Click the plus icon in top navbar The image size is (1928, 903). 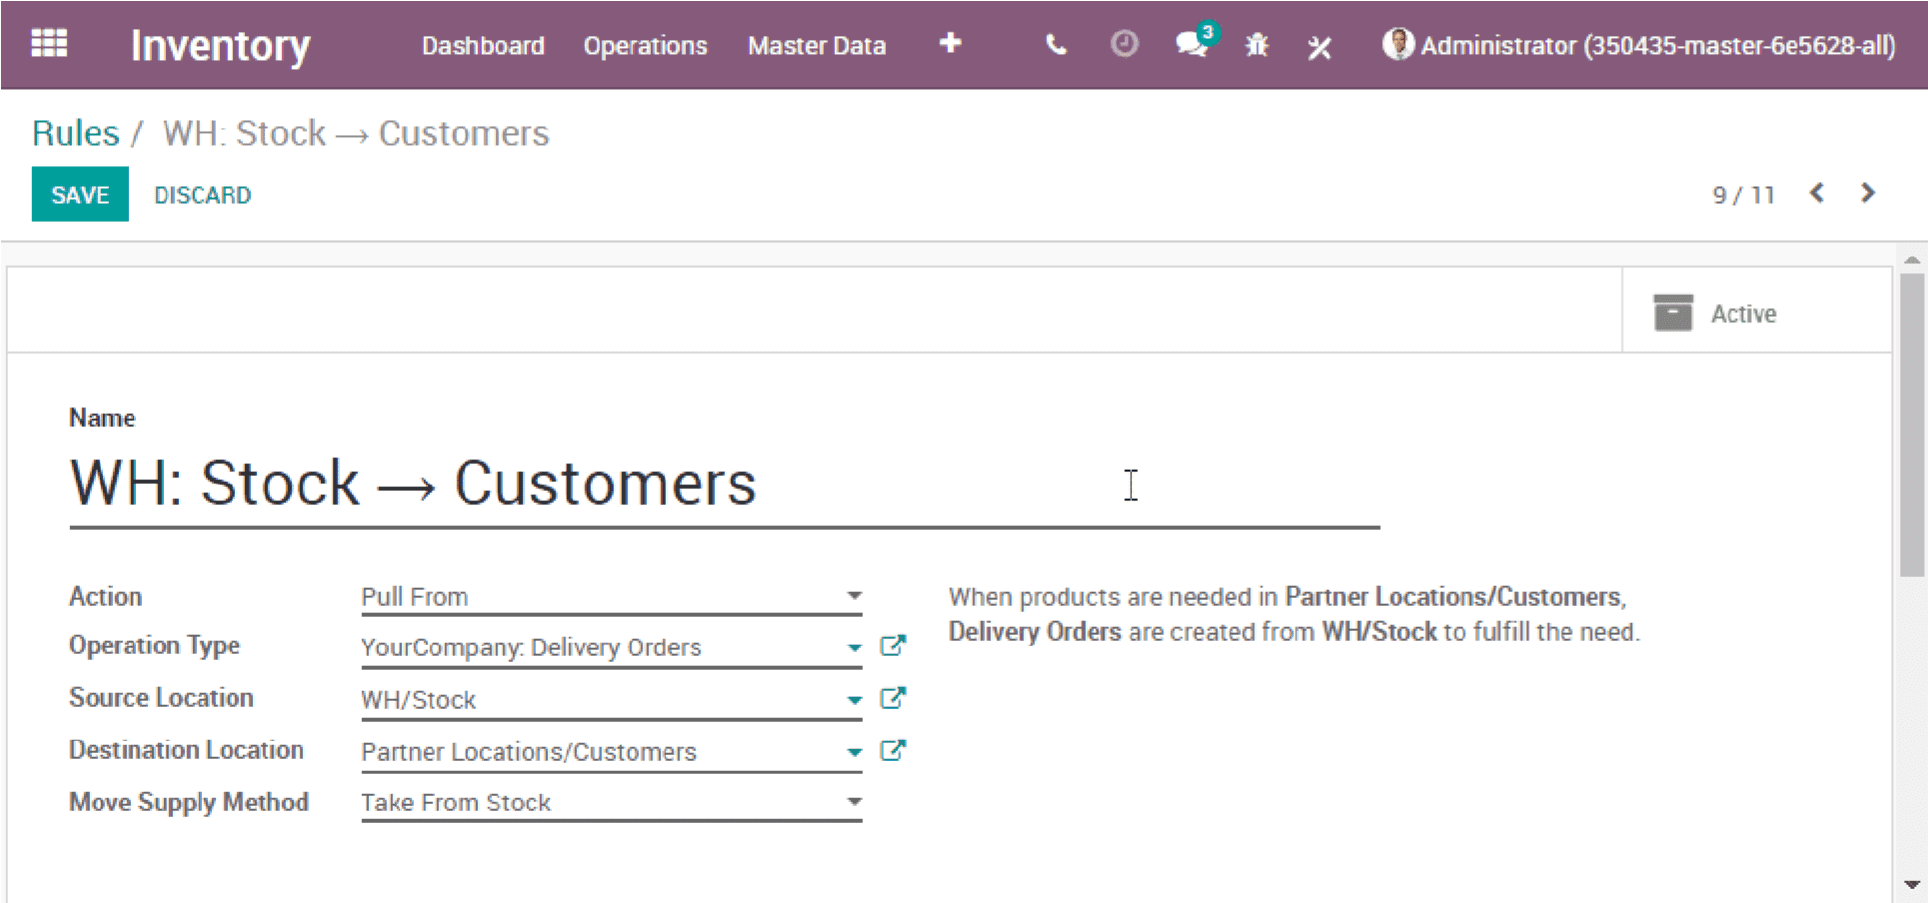tap(950, 43)
